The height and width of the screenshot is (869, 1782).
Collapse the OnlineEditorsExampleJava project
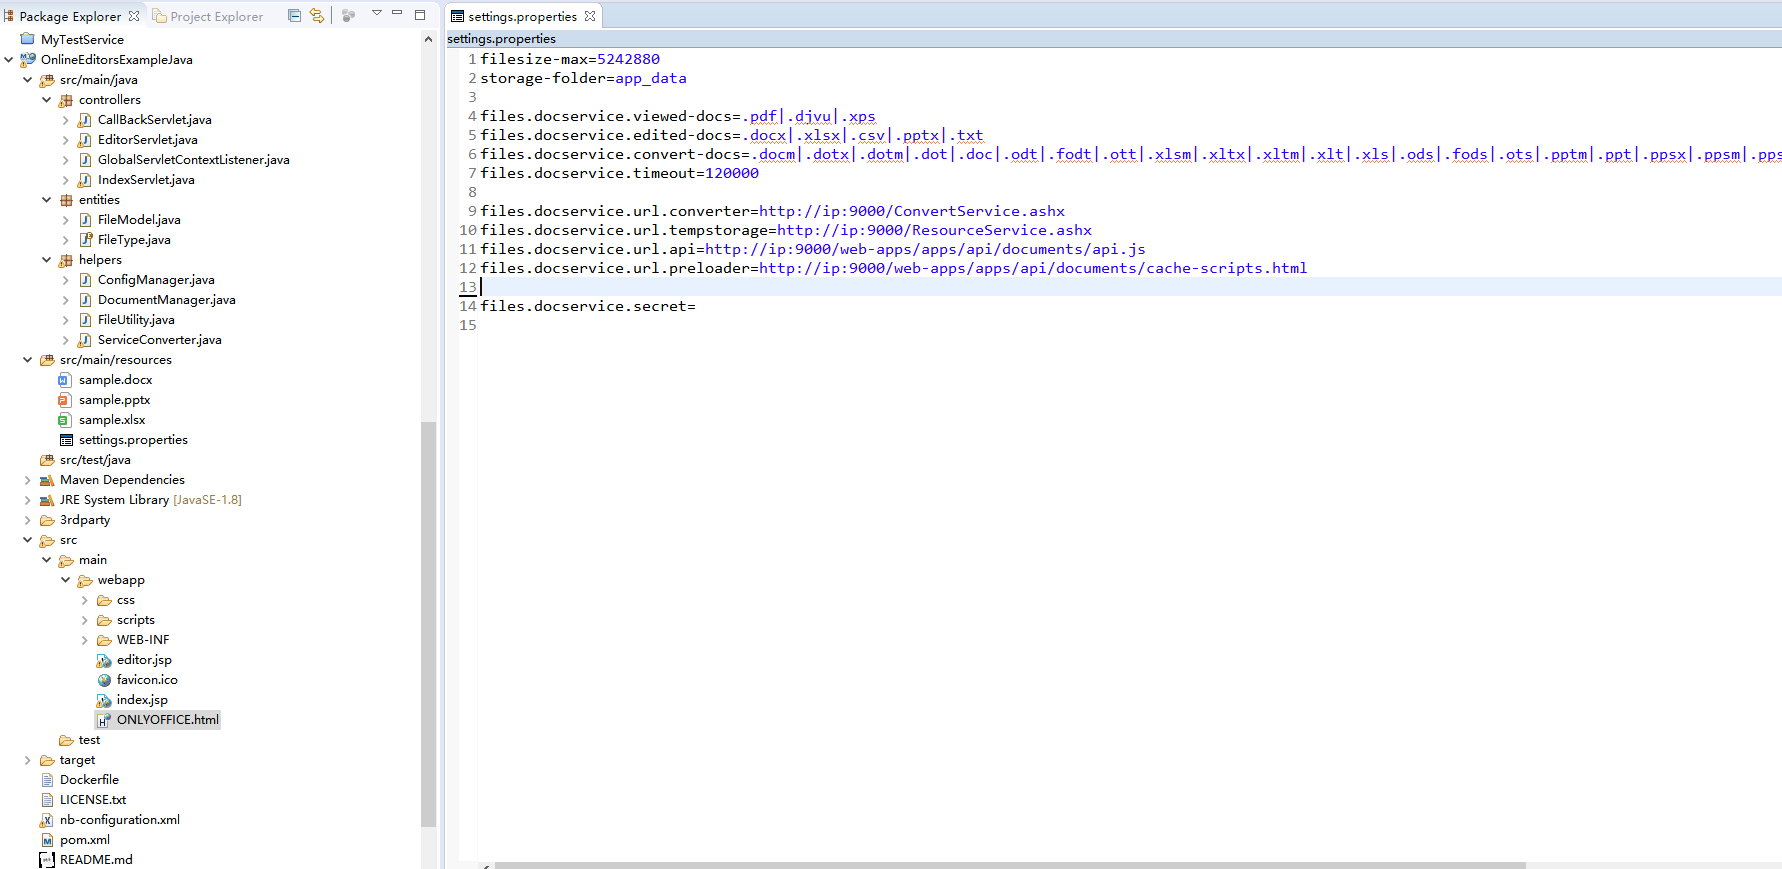click(x=9, y=60)
